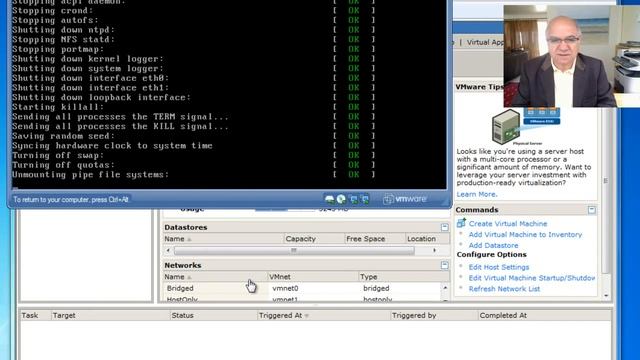Sort tasks by Target column
This screenshot has width=640, height=360.
pyautogui.click(x=110, y=316)
